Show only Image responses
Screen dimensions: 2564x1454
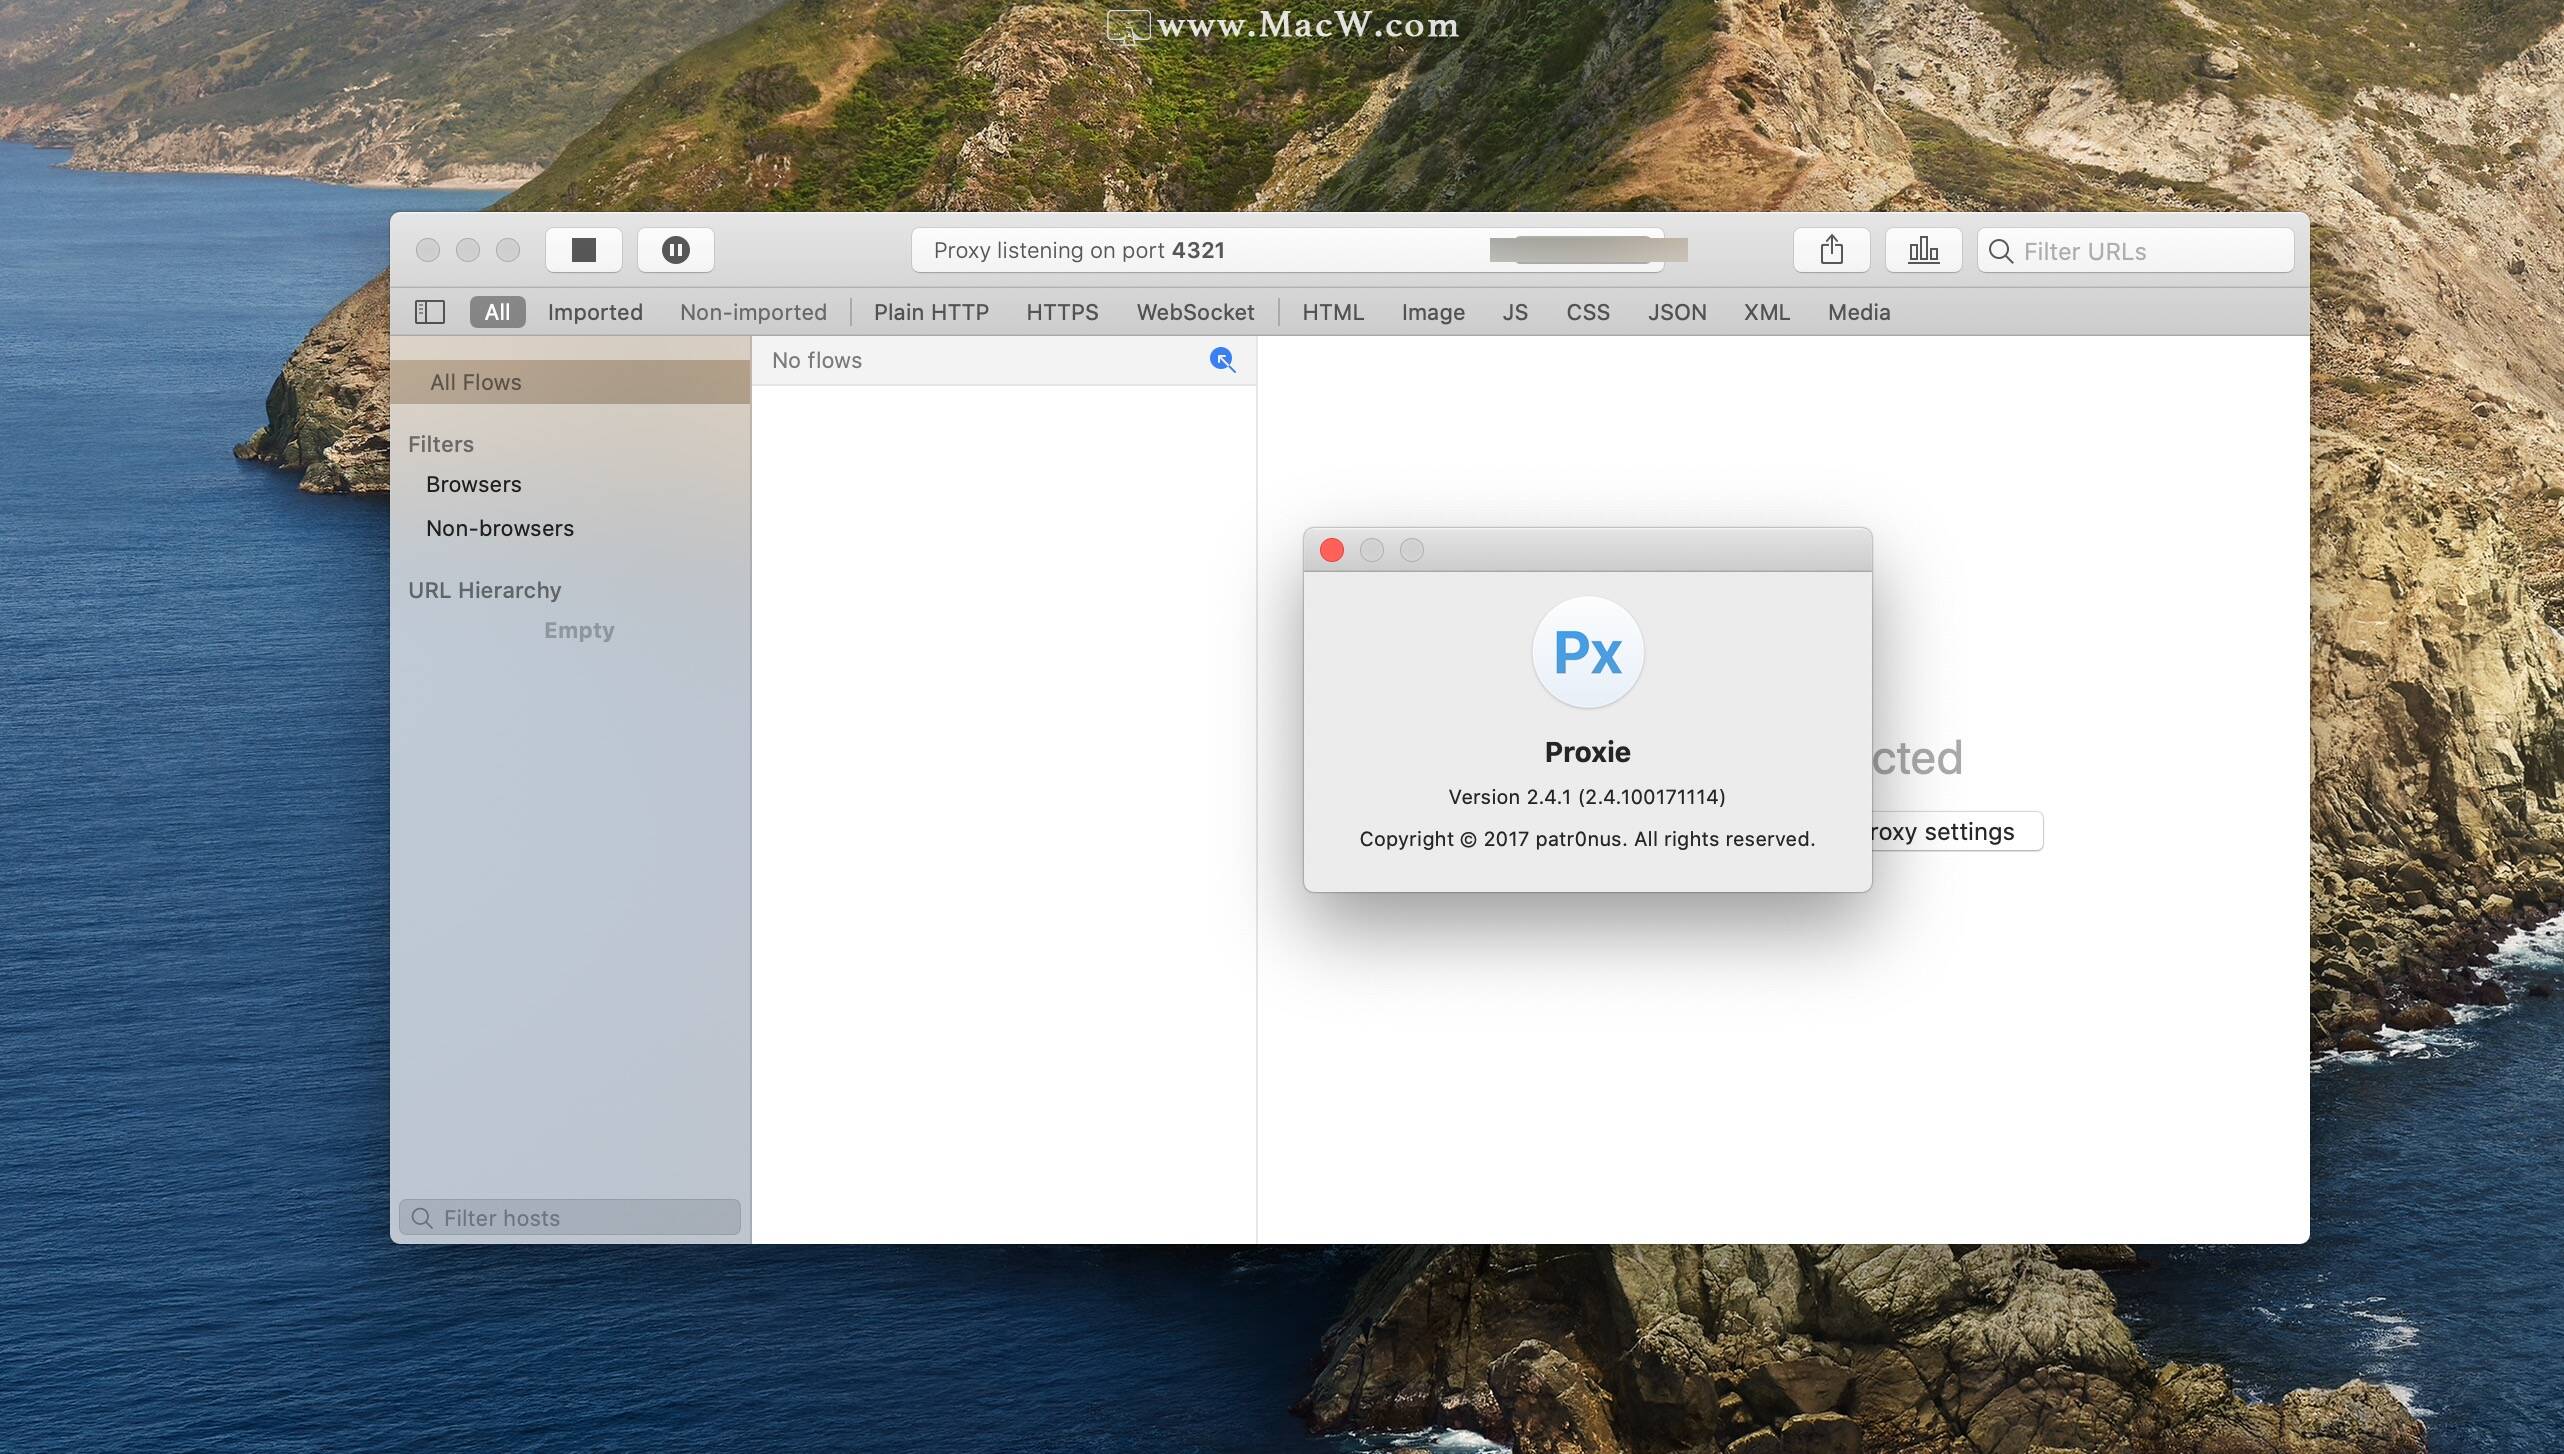(1433, 312)
